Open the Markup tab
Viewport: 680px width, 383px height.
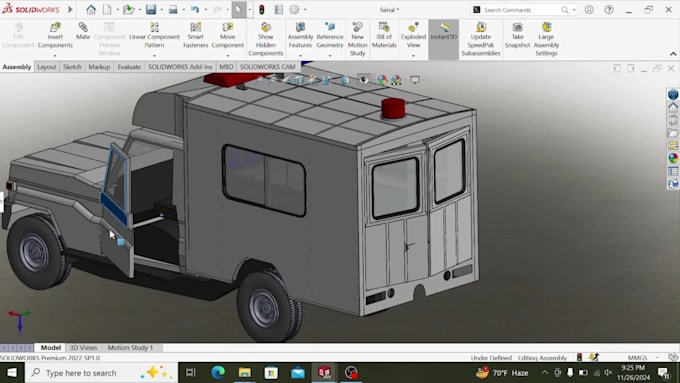point(99,67)
